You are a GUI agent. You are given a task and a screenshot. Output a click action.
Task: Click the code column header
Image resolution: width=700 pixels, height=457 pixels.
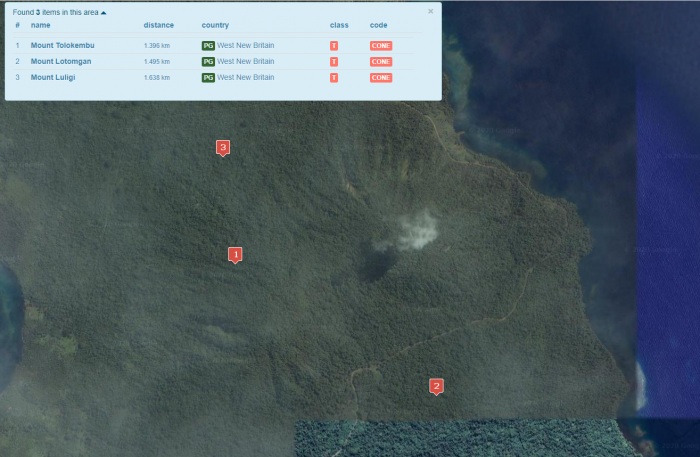click(379, 24)
